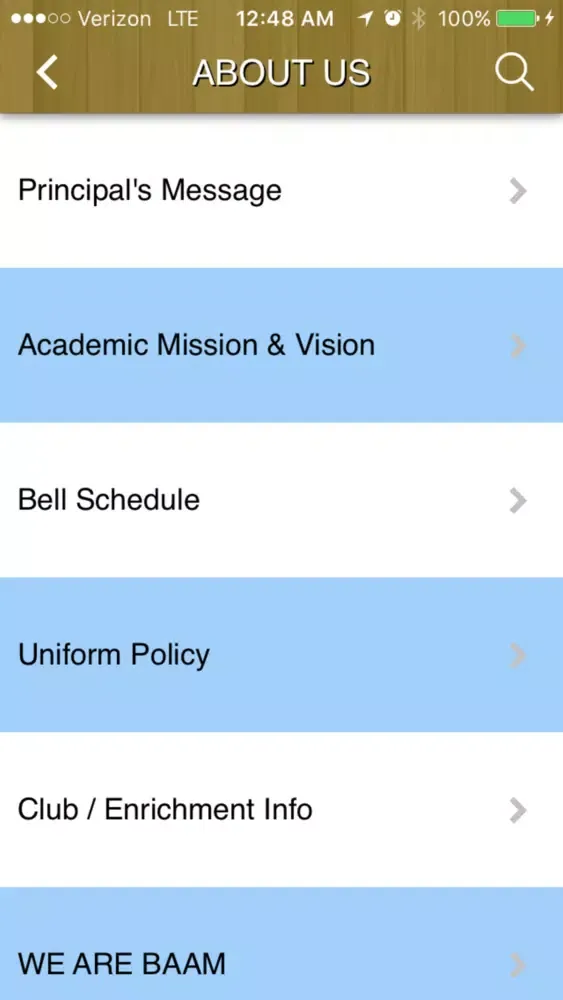
Task: Expand the Principal's Message chevron
Action: 518,191
